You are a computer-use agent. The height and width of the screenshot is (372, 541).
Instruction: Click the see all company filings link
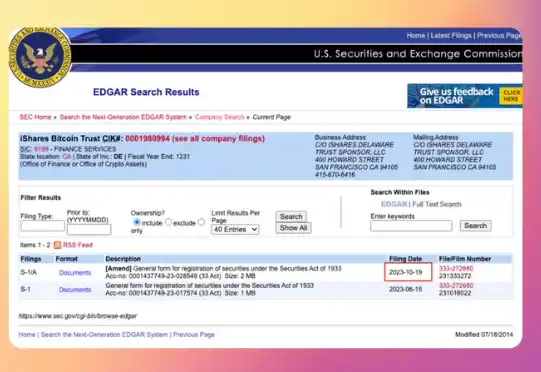pyautogui.click(x=218, y=139)
